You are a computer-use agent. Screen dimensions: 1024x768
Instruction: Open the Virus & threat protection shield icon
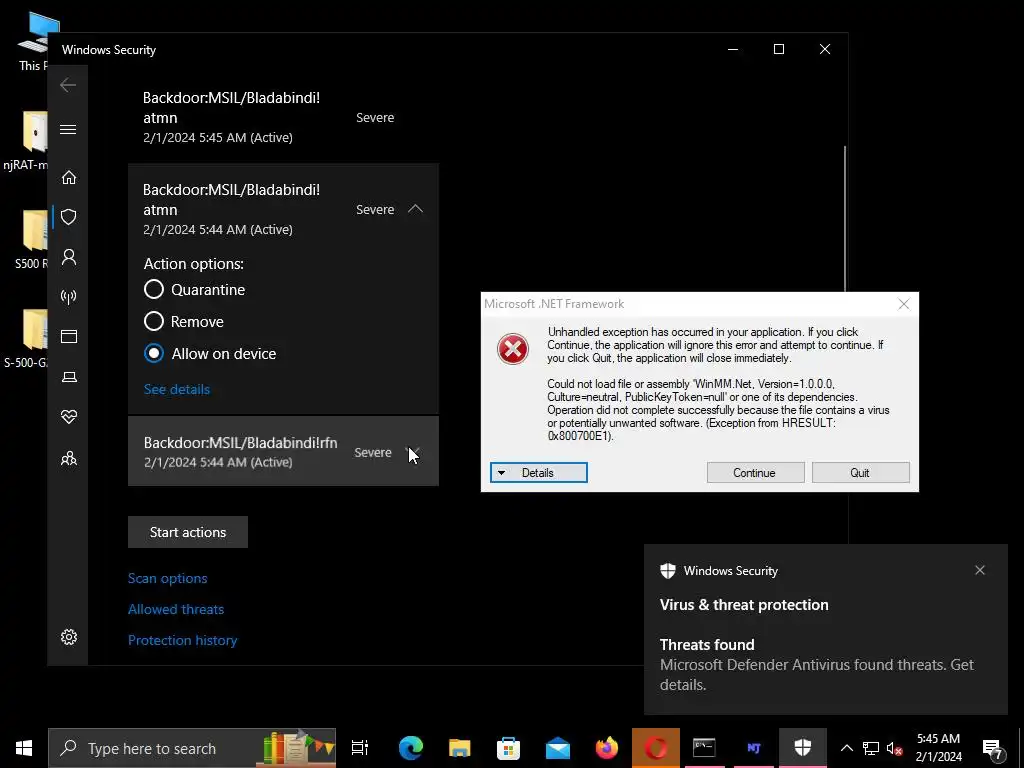click(x=69, y=217)
